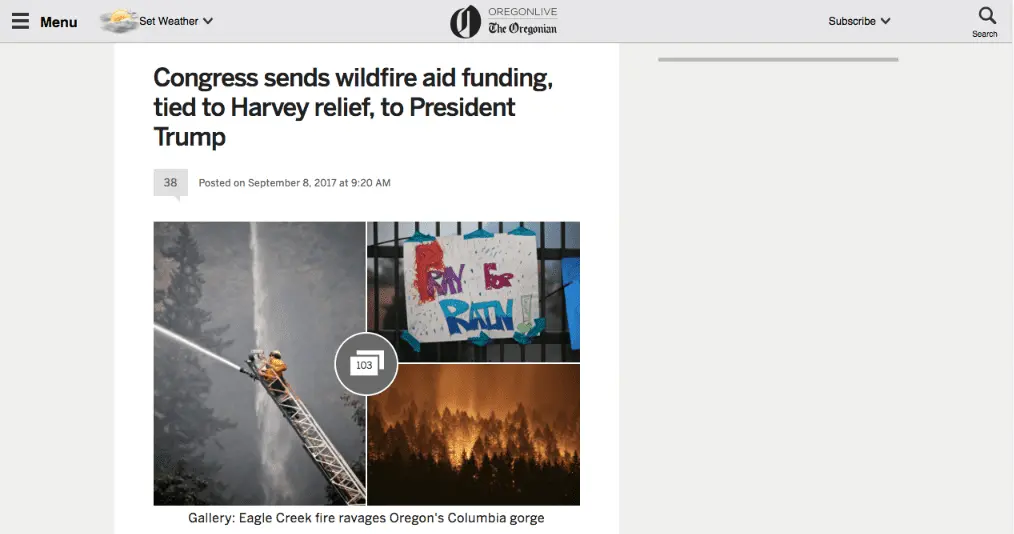This screenshot has height=534, width=1014.
Task: Select Set Weather in the top bar
Action: pyautogui.click(x=169, y=21)
